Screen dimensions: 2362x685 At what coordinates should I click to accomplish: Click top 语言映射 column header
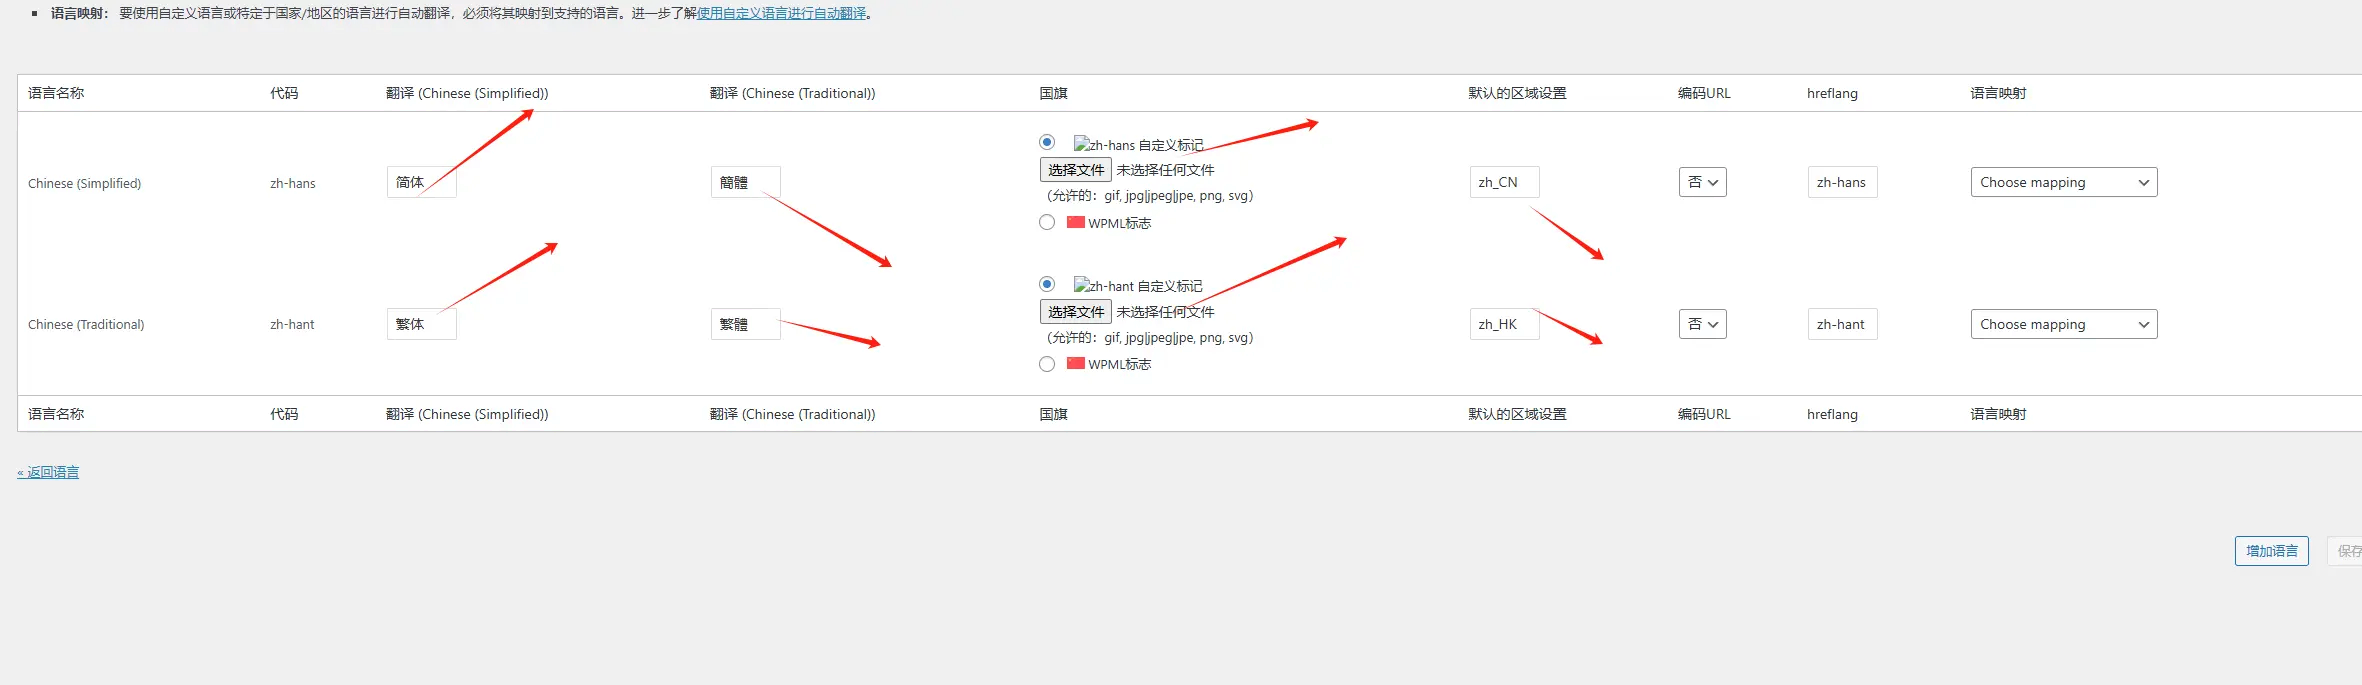1999,93
